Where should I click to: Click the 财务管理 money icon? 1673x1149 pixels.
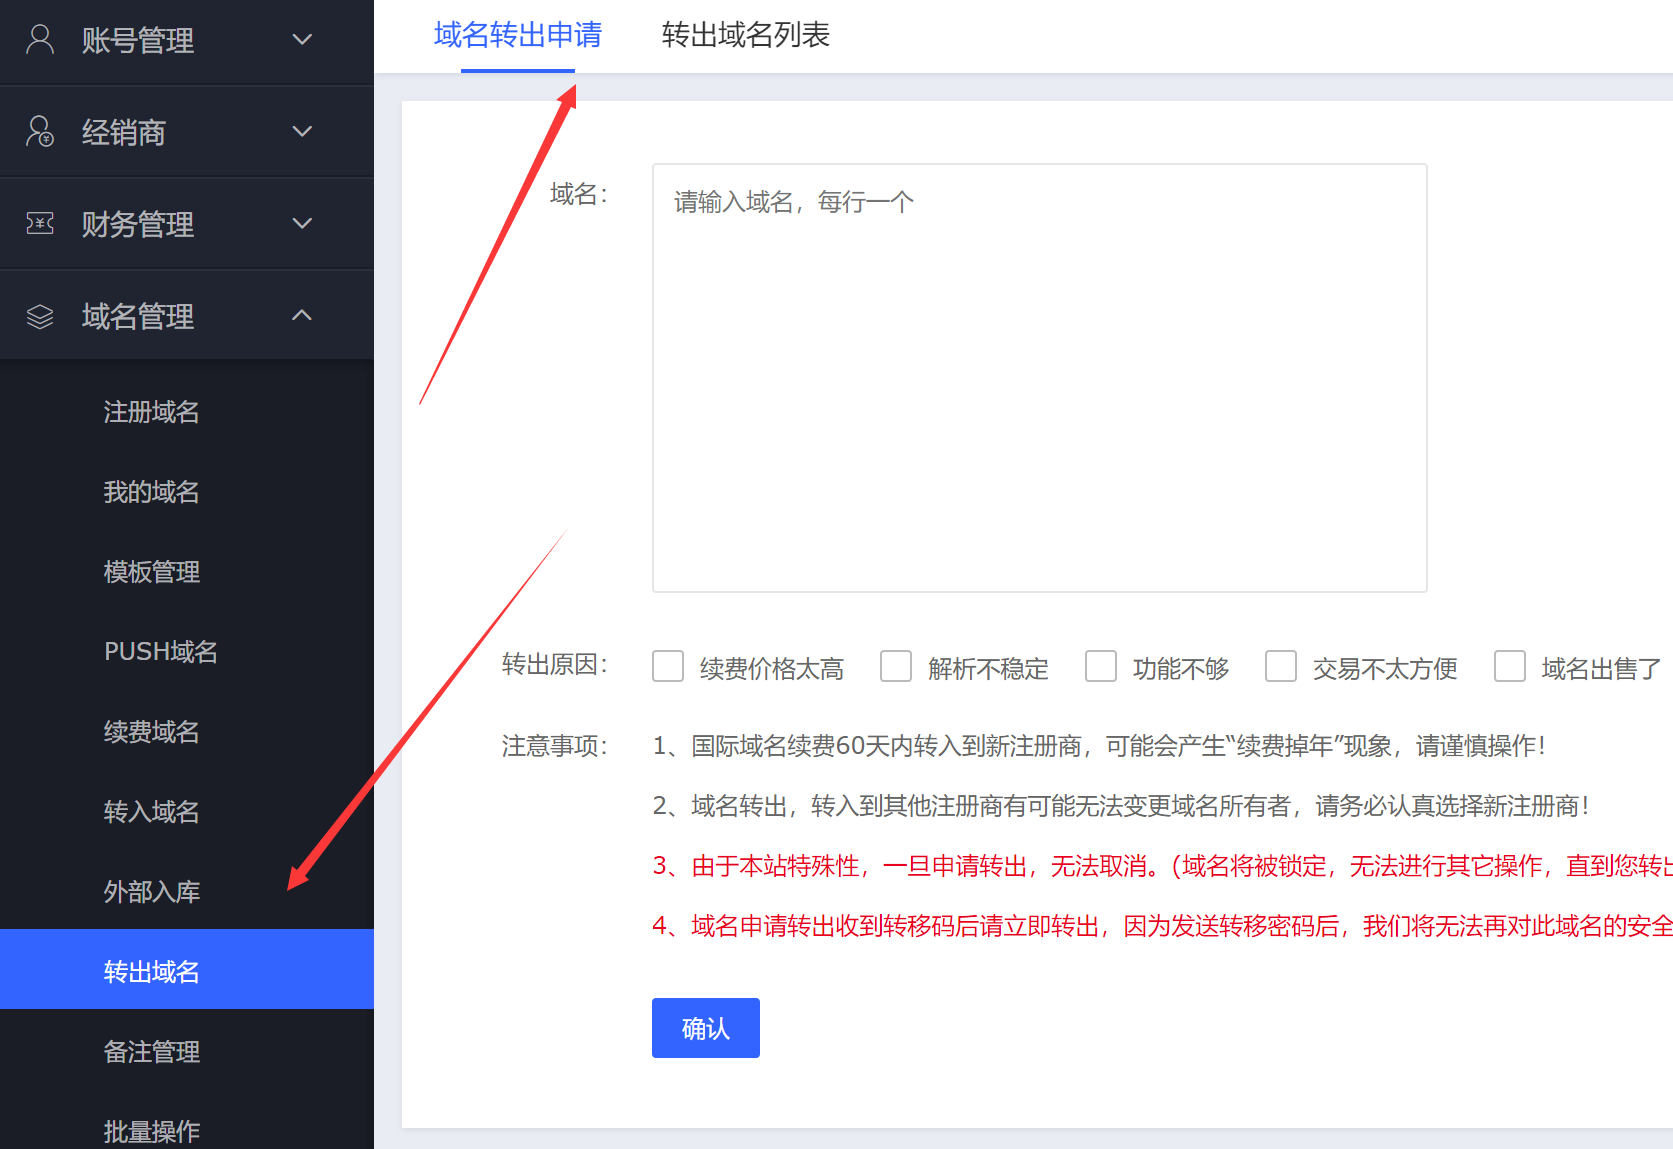coord(40,223)
